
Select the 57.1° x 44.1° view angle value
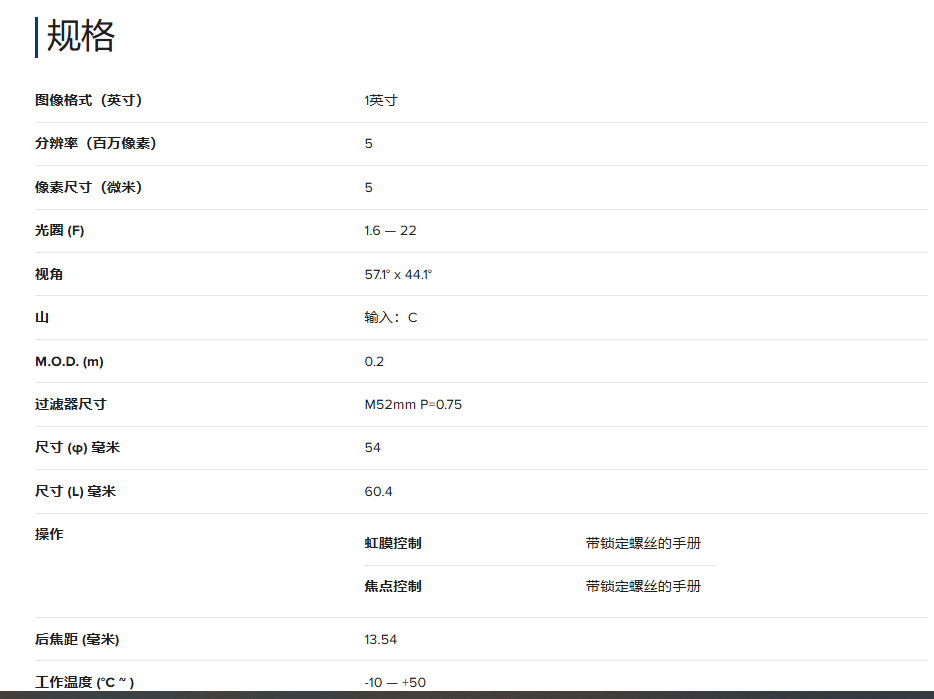click(x=398, y=274)
